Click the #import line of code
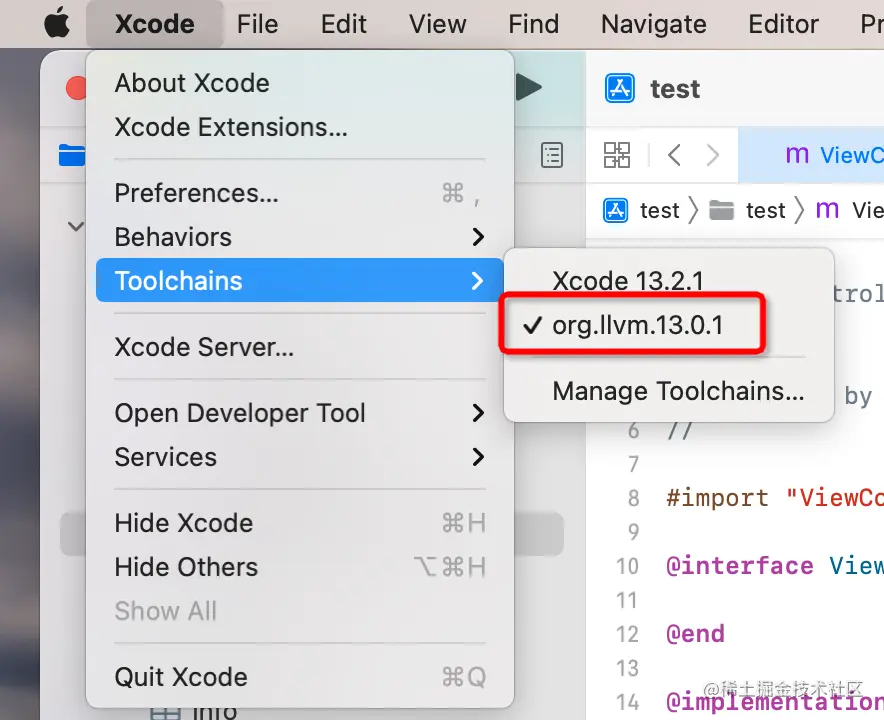Screen dimensions: 884x720 (775, 498)
